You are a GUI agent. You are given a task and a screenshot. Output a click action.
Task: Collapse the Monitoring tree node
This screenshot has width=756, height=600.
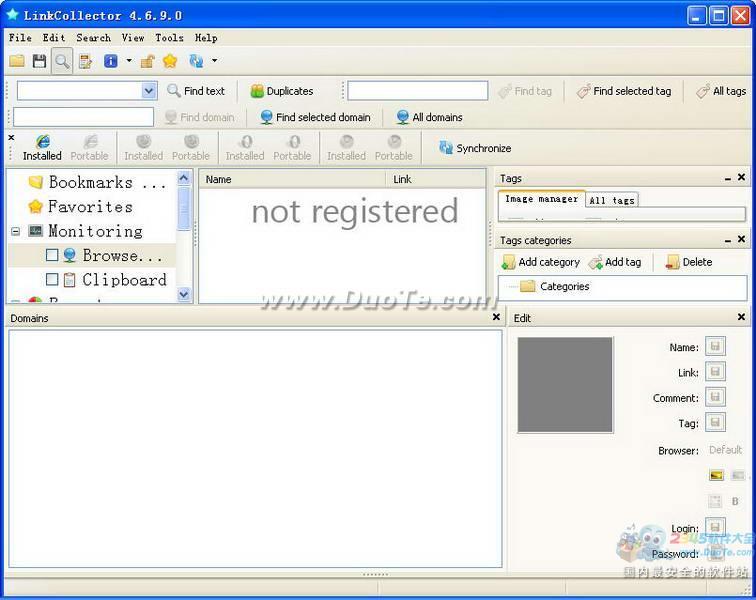point(15,232)
